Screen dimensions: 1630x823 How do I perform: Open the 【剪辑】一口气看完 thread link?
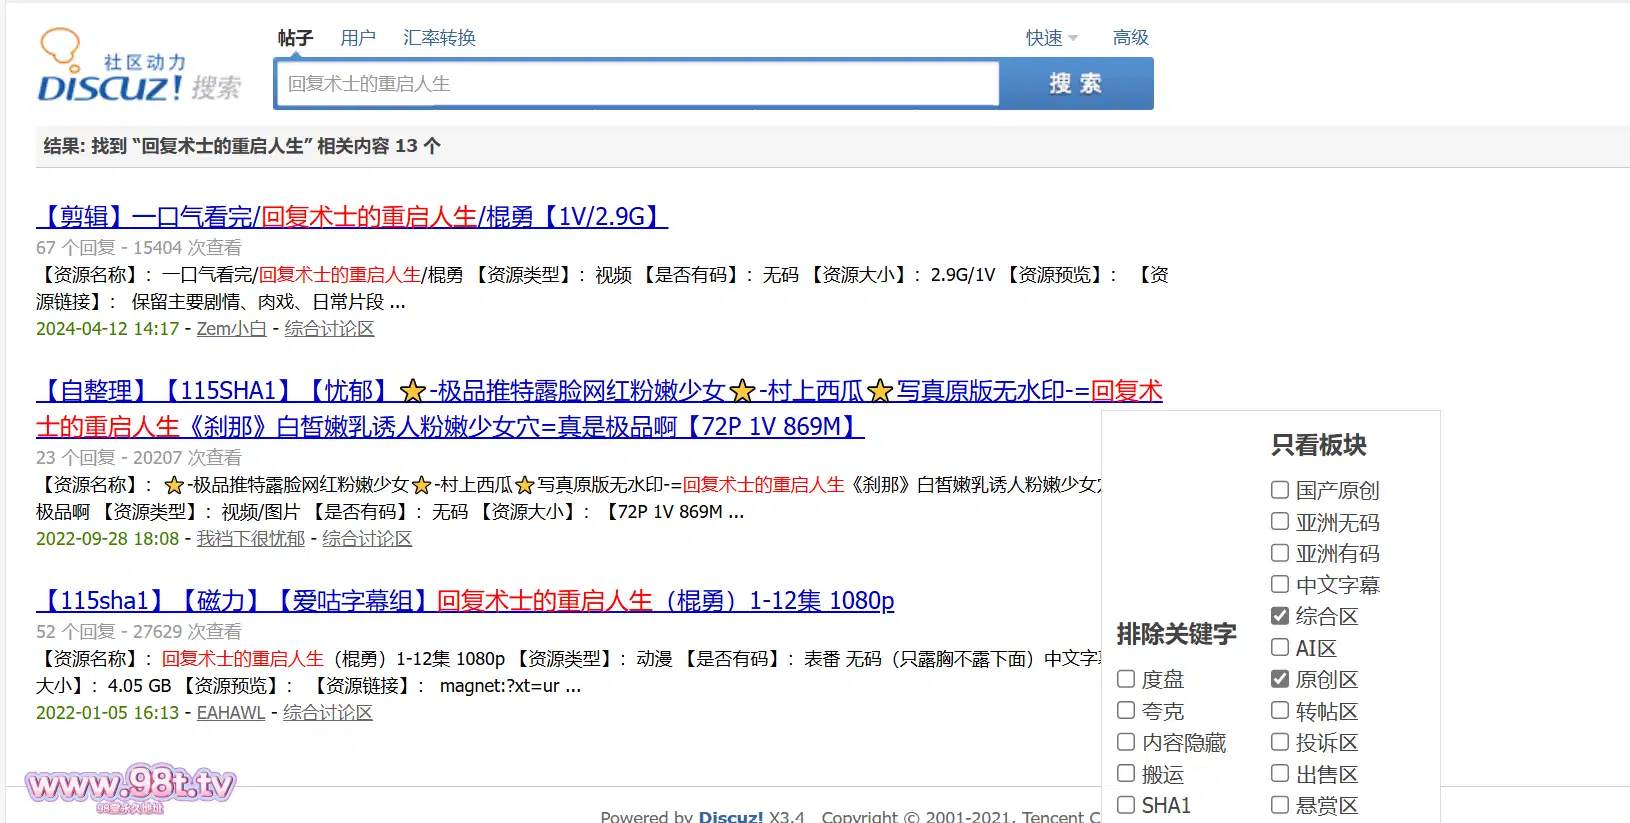point(352,216)
